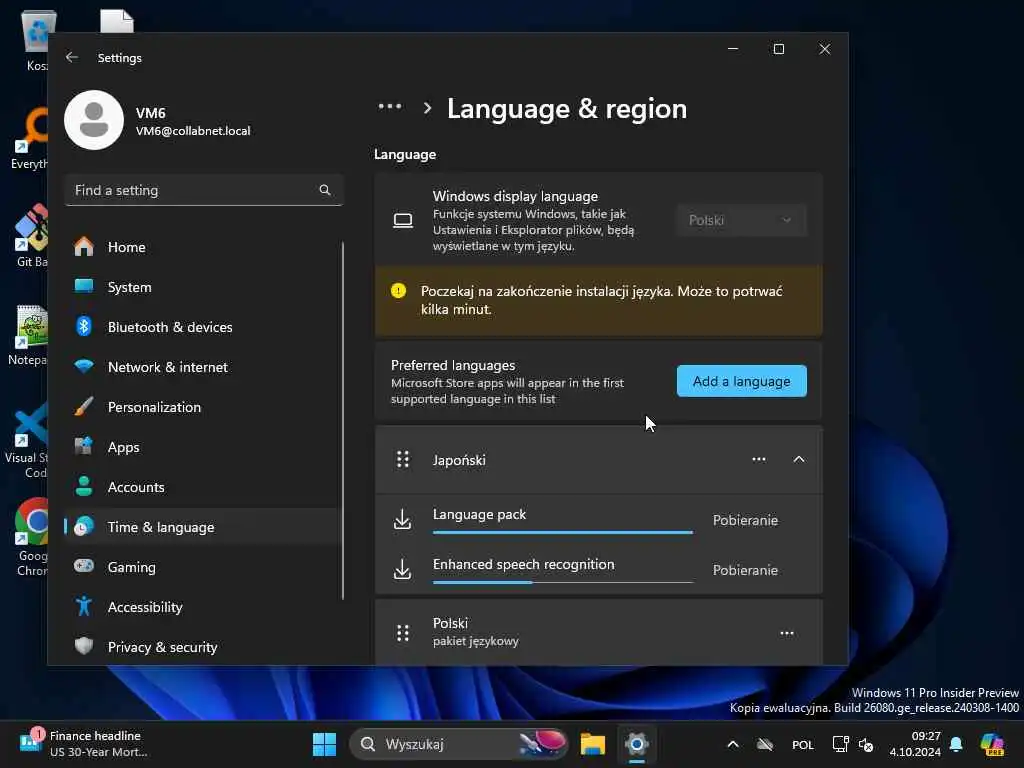This screenshot has height=768, width=1024.
Task: Open the Copilot Preview taskbar icon
Action: (x=992, y=744)
